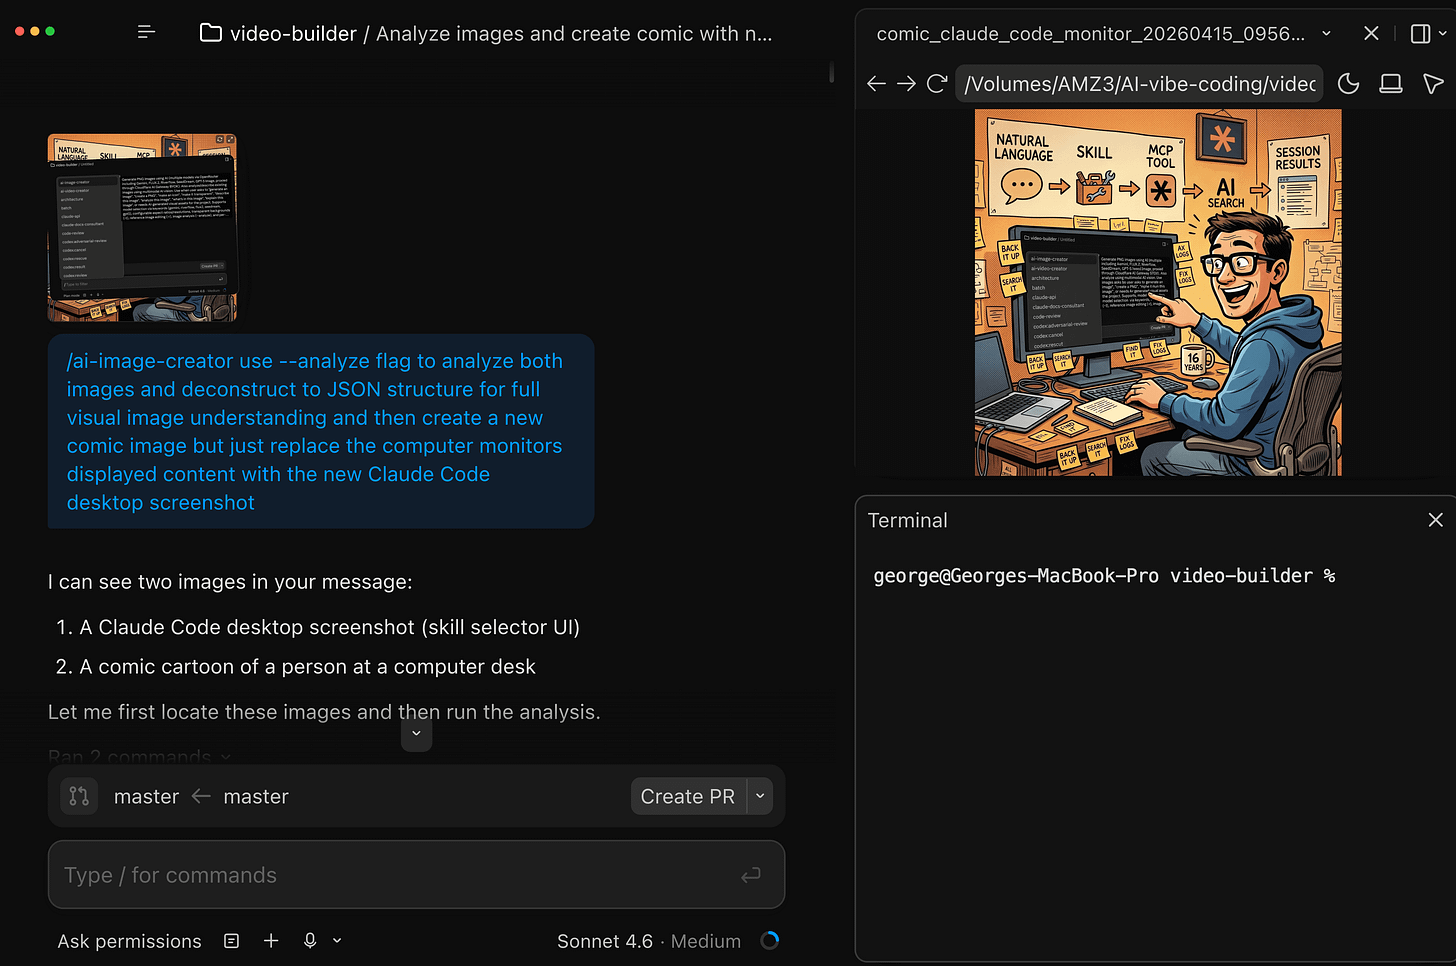Viewport: 1456px width, 966px height.
Task: Toggle dark mode moon icon
Action: click(1349, 84)
